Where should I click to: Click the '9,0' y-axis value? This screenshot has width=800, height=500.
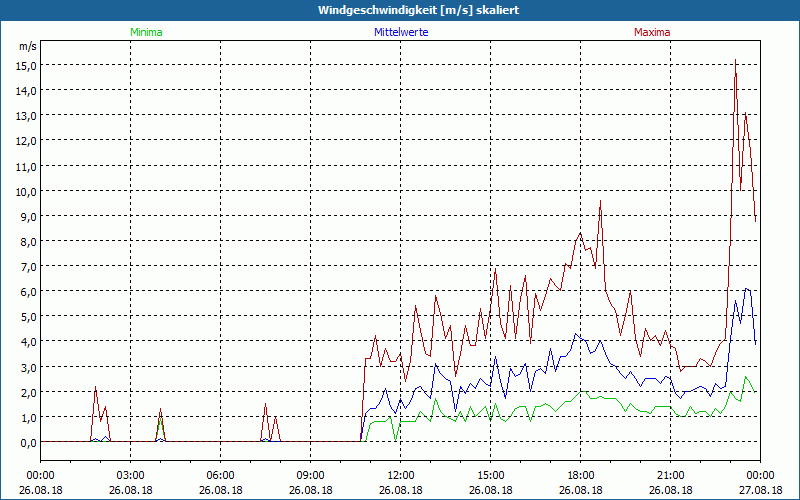(x=28, y=217)
